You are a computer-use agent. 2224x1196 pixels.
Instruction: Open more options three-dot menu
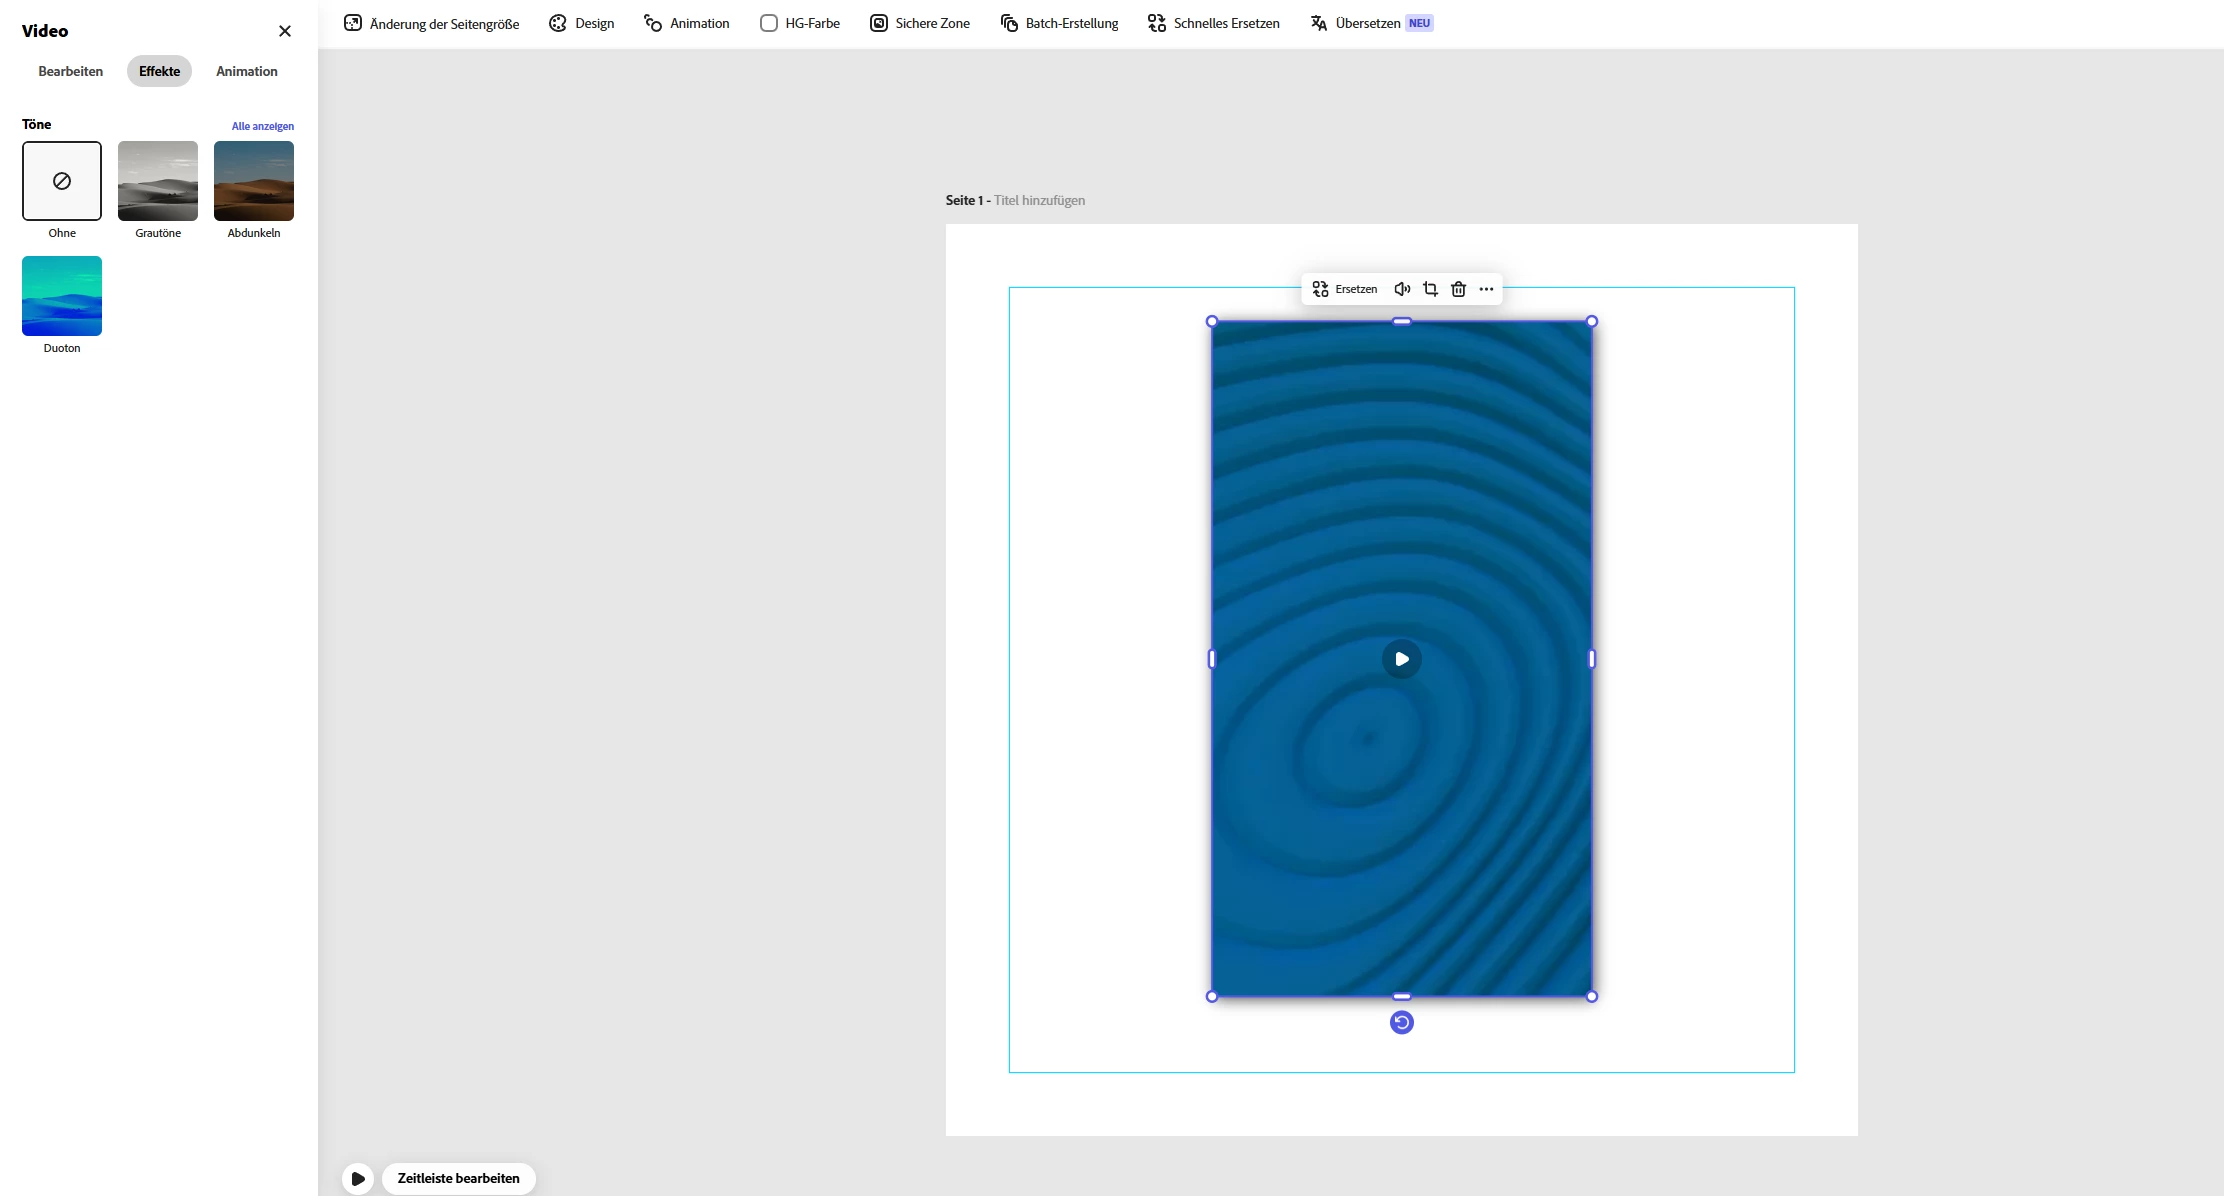point(1486,289)
